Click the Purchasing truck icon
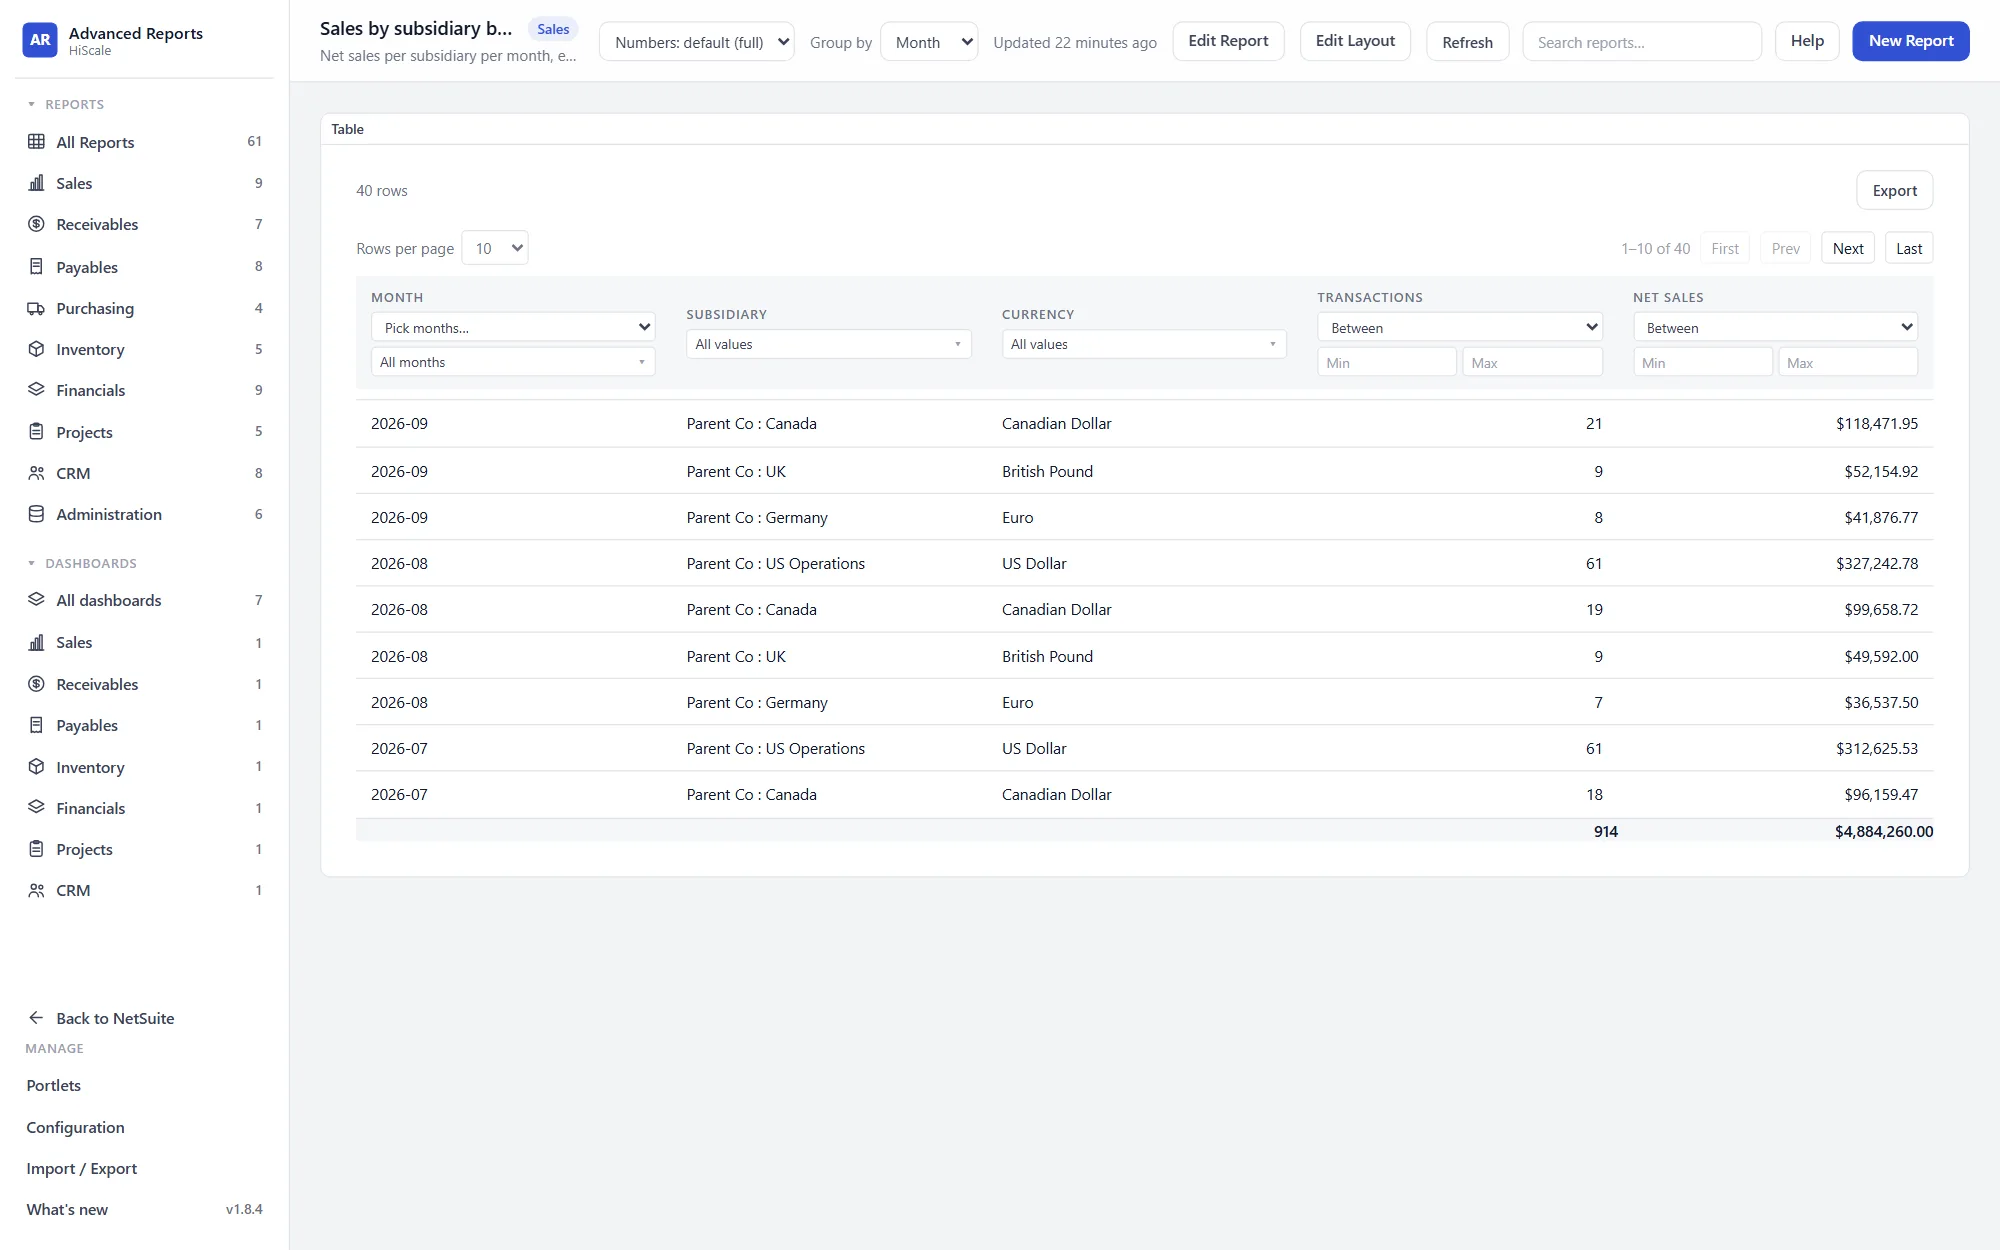 pos(36,308)
